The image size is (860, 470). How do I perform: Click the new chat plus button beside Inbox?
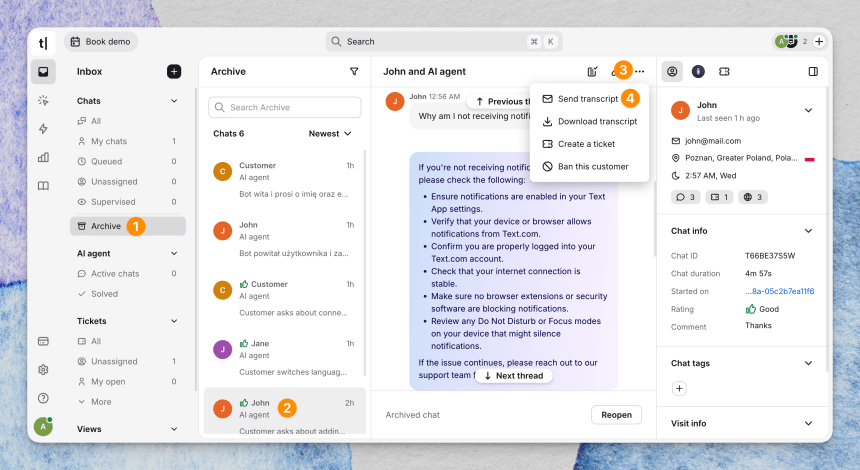(x=174, y=71)
